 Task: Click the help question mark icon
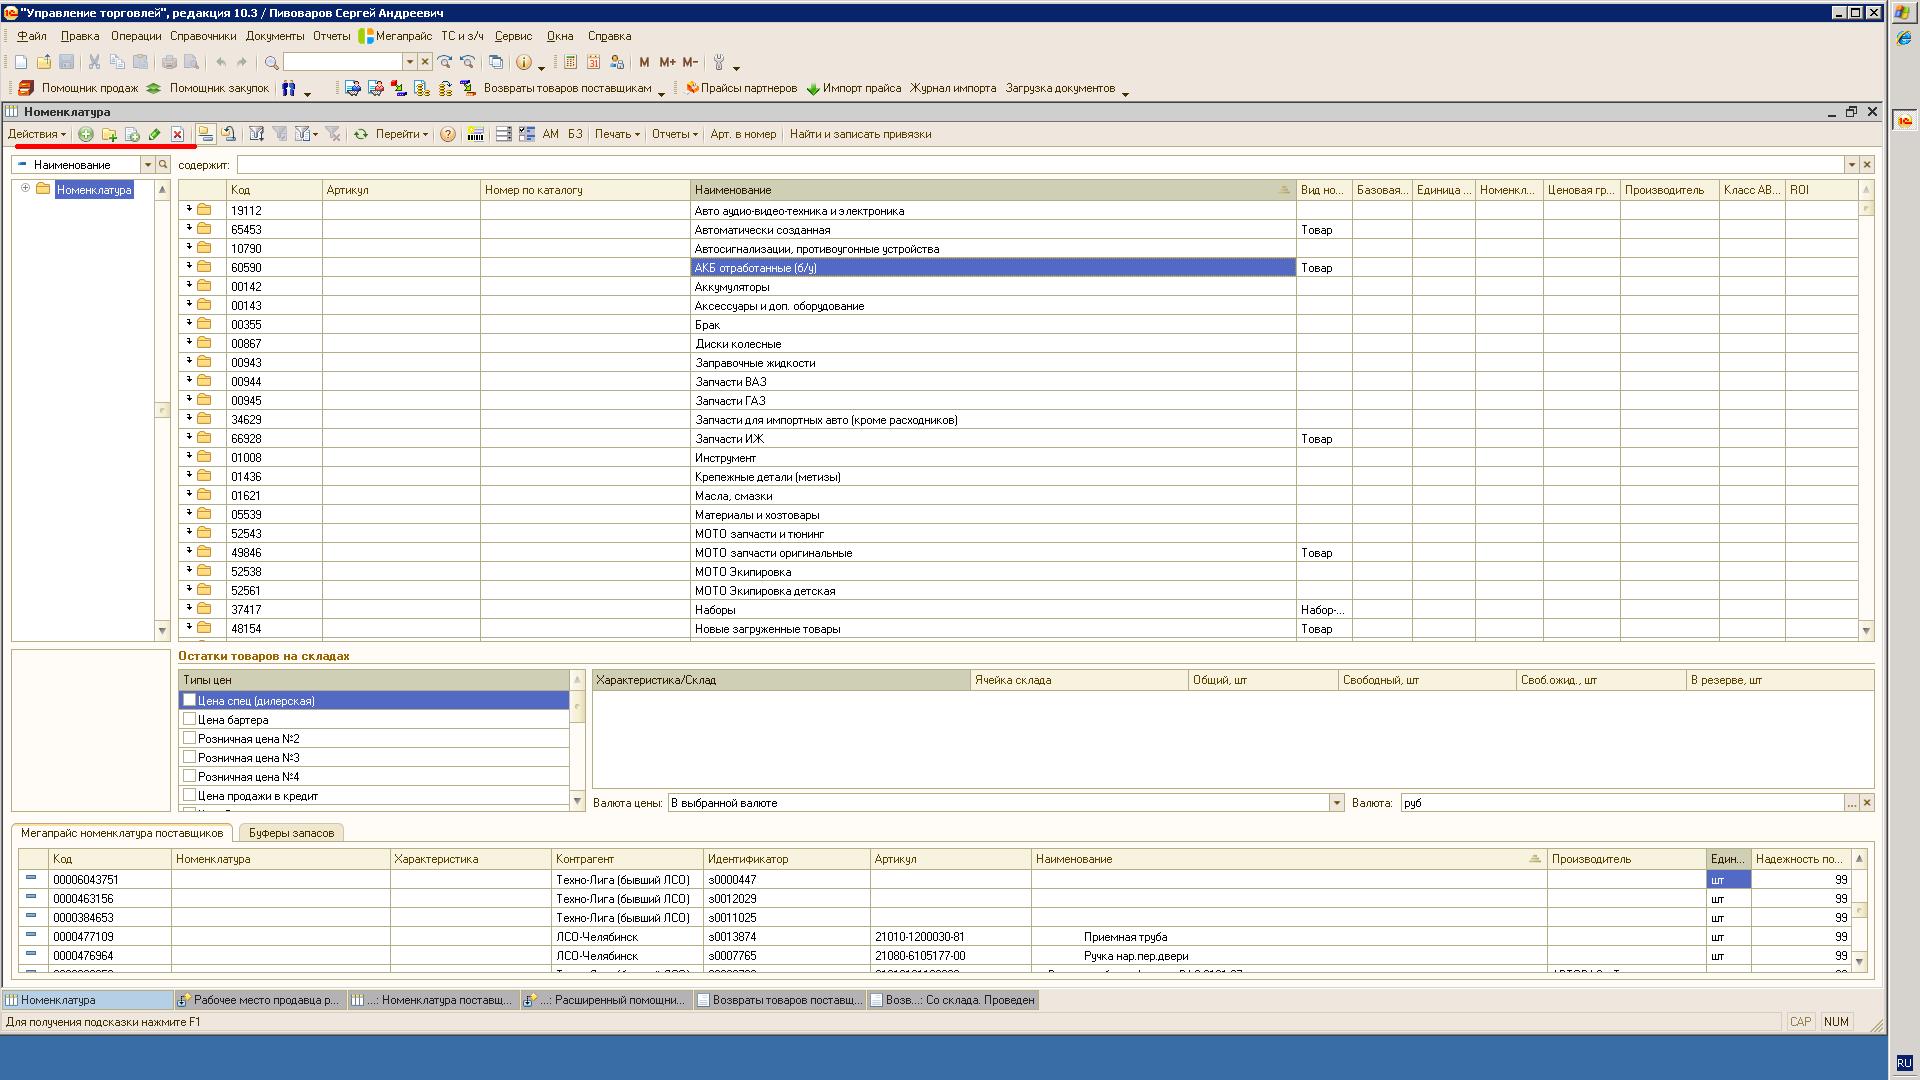[x=448, y=134]
